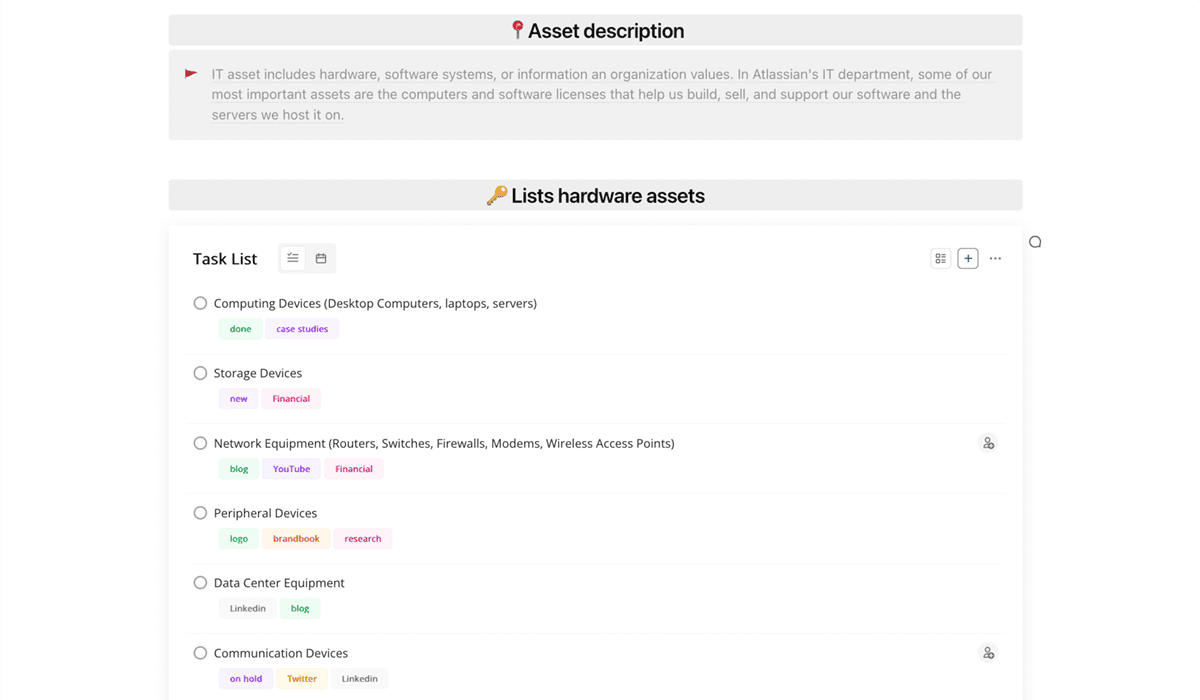The width and height of the screenshot is (1200, 700).
Task: Complete the Data Center Equipment task
Action: point(200,583)
